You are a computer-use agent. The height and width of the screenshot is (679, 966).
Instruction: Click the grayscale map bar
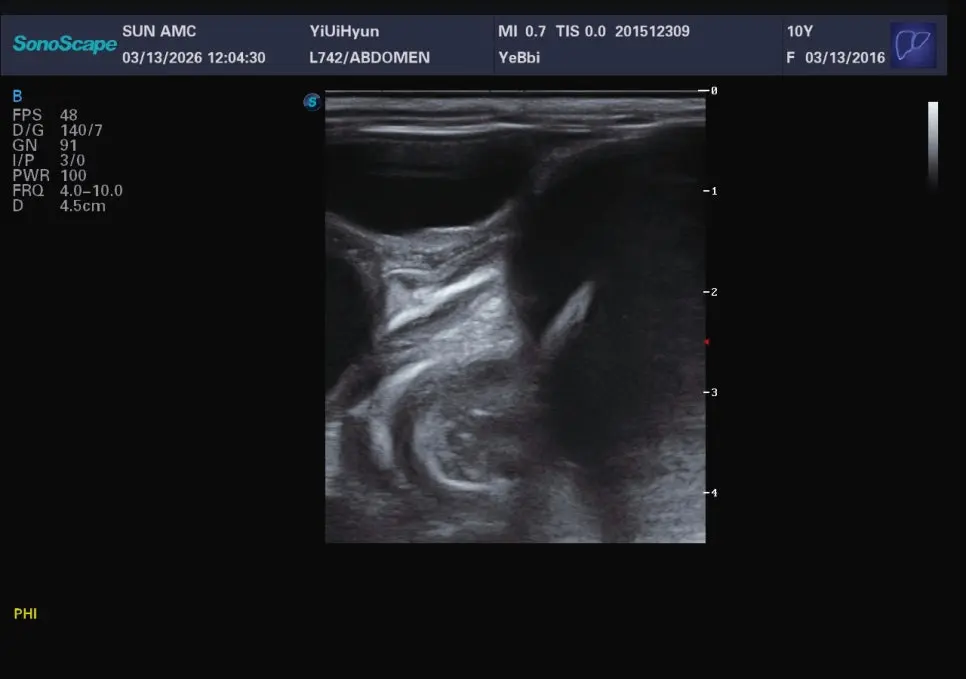(x=933, y=145)
